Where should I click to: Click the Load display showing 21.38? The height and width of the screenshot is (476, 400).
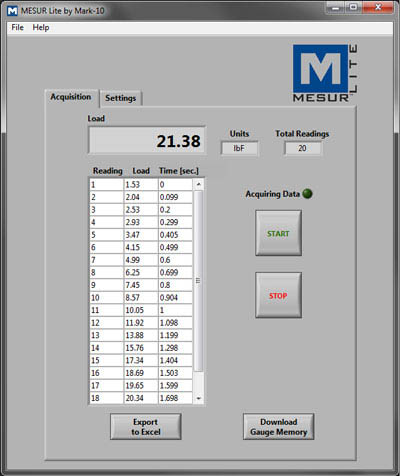tap(147, 140)
